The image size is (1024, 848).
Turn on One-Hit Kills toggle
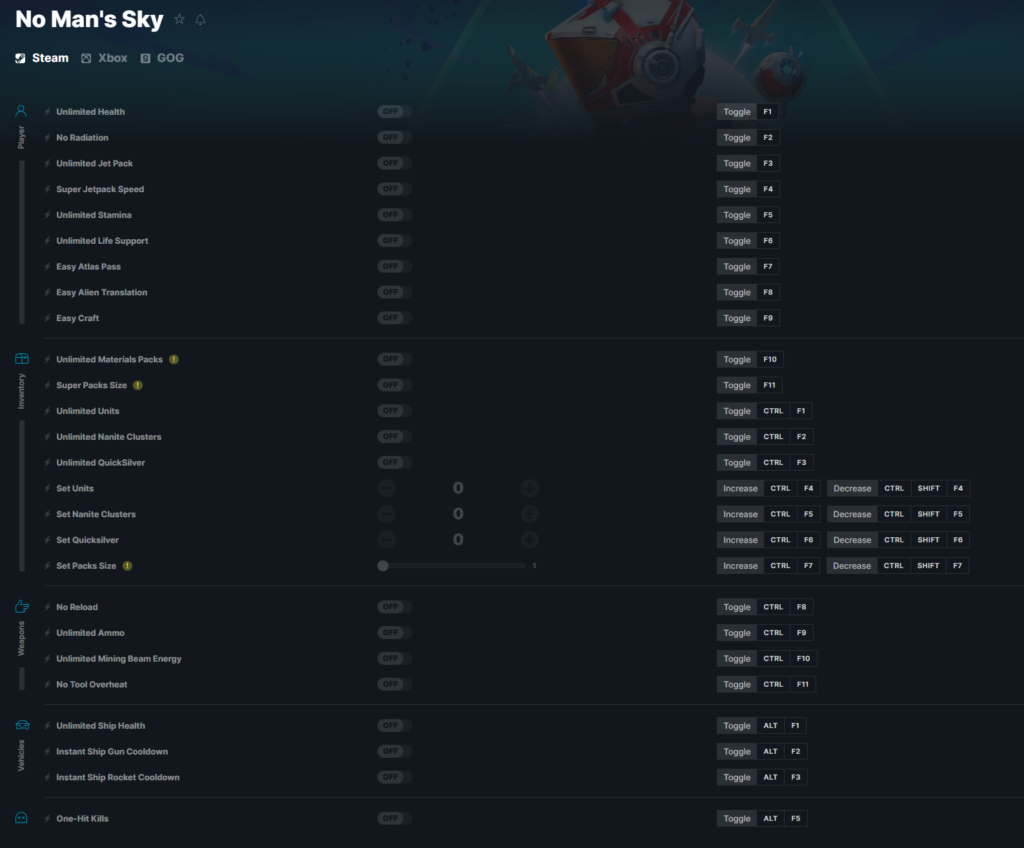(394, 819)
